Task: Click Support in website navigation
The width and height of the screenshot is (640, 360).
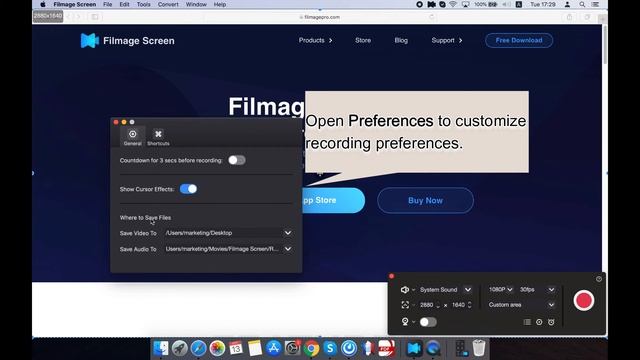Action: [447, 40]
